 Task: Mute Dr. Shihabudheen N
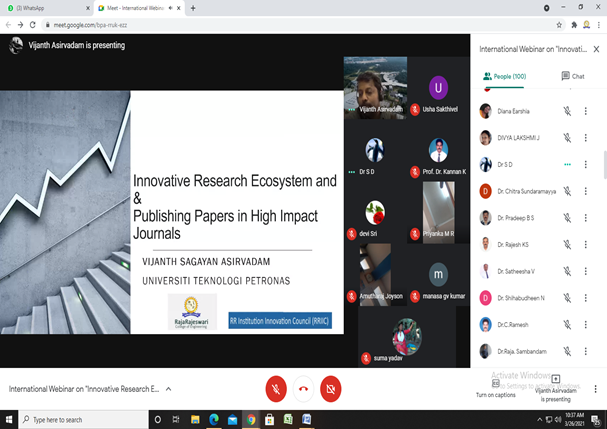[567, 298]
